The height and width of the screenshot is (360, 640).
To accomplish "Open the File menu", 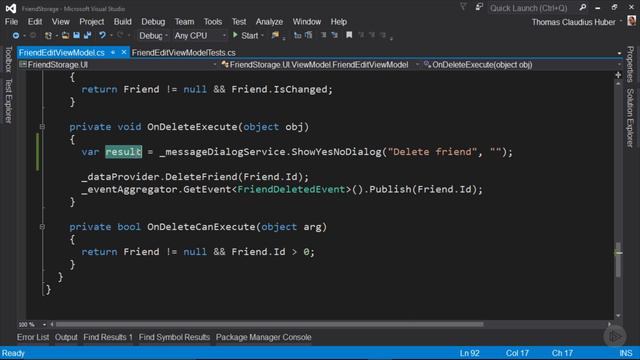I will (x=11, y=22).
